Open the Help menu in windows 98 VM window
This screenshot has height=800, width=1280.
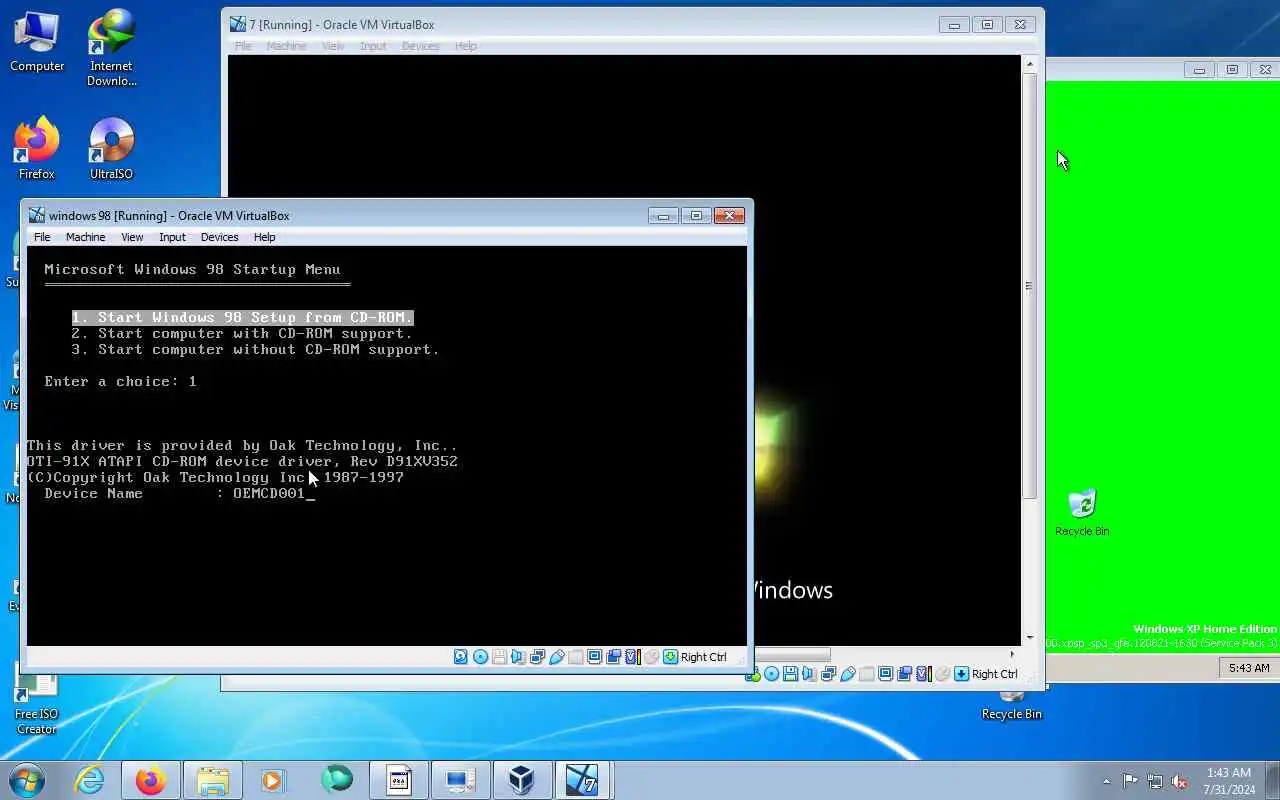pyautogui.click(x=264, y=237)
